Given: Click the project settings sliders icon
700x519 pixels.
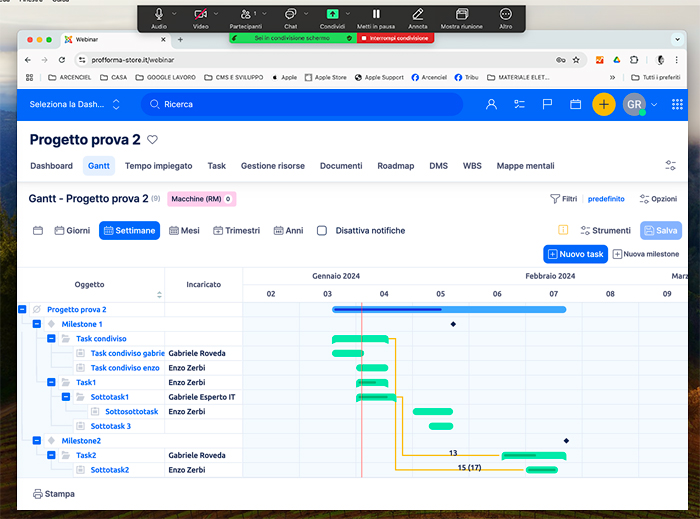Looking at the screenshot, I should coord(670,166).
